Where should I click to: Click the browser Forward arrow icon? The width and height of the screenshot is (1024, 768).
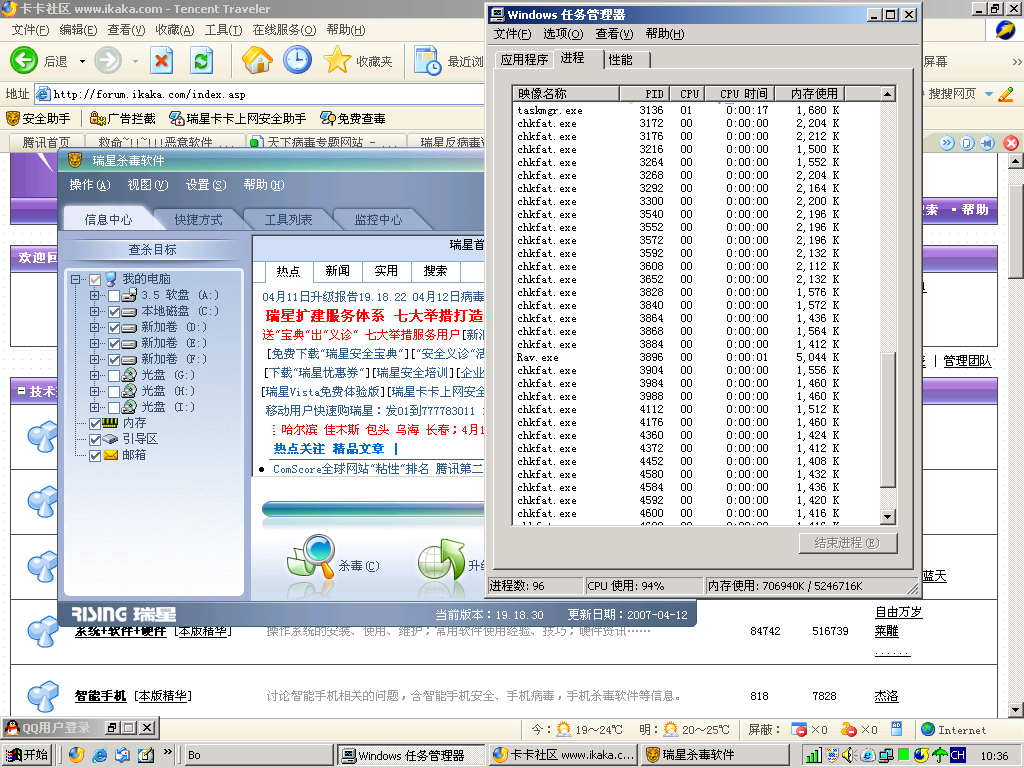[x=108, y=61]
